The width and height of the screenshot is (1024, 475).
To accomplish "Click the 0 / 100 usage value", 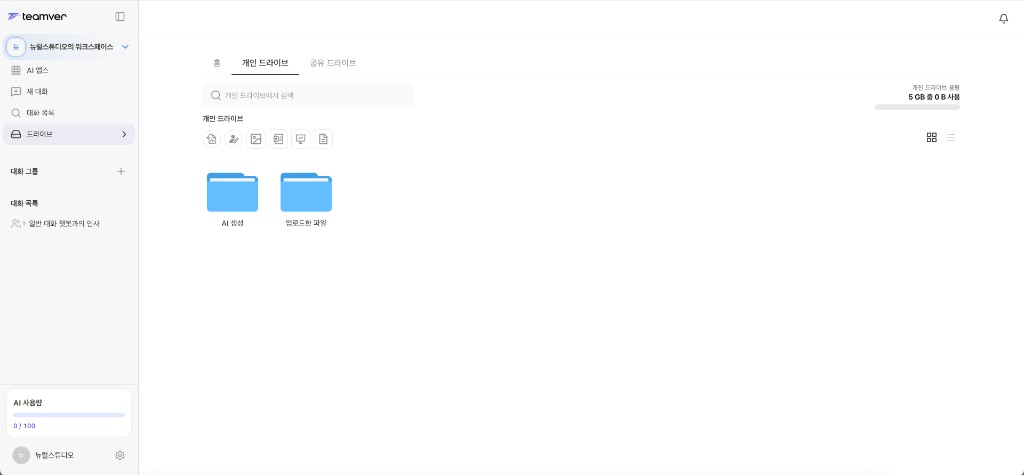I will [25, 426].
